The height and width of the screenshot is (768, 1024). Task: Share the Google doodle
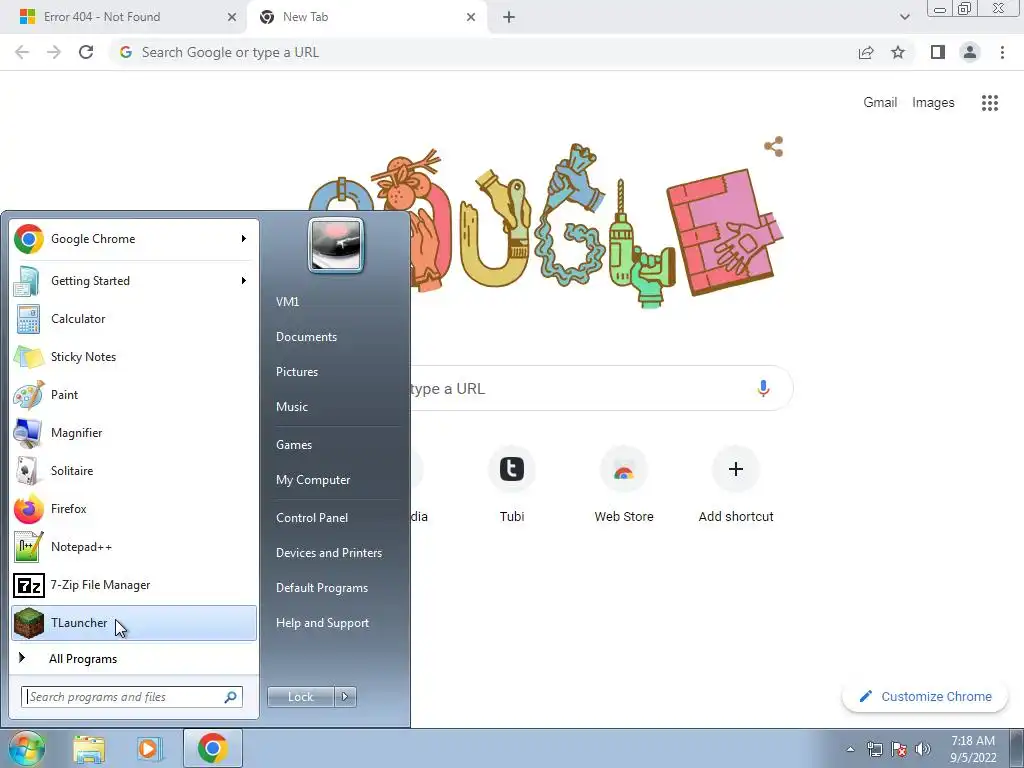[774, 146]
